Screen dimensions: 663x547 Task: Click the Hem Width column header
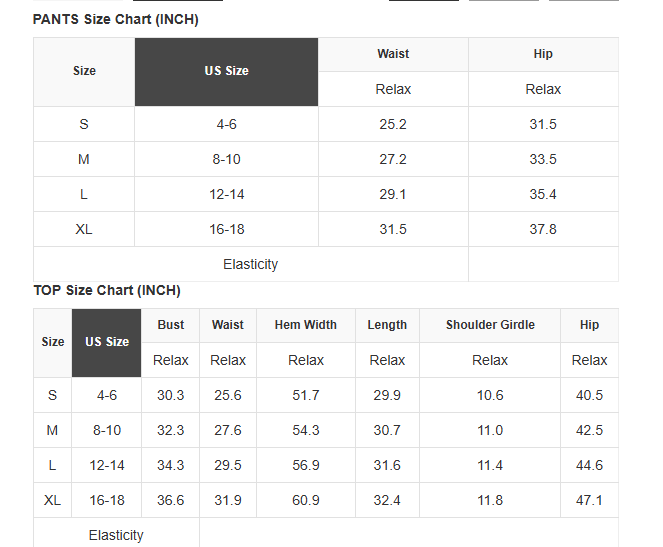pyautogui.click(x=306, y=325)
